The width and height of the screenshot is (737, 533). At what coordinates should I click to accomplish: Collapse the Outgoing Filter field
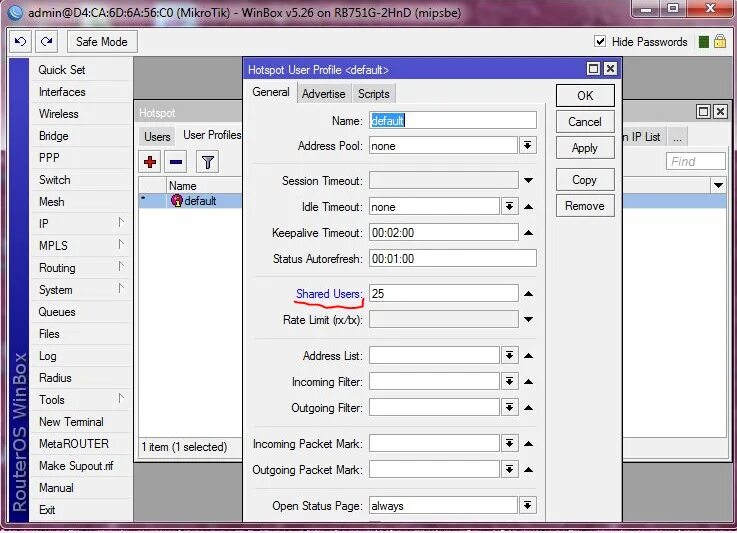point(528,408)
